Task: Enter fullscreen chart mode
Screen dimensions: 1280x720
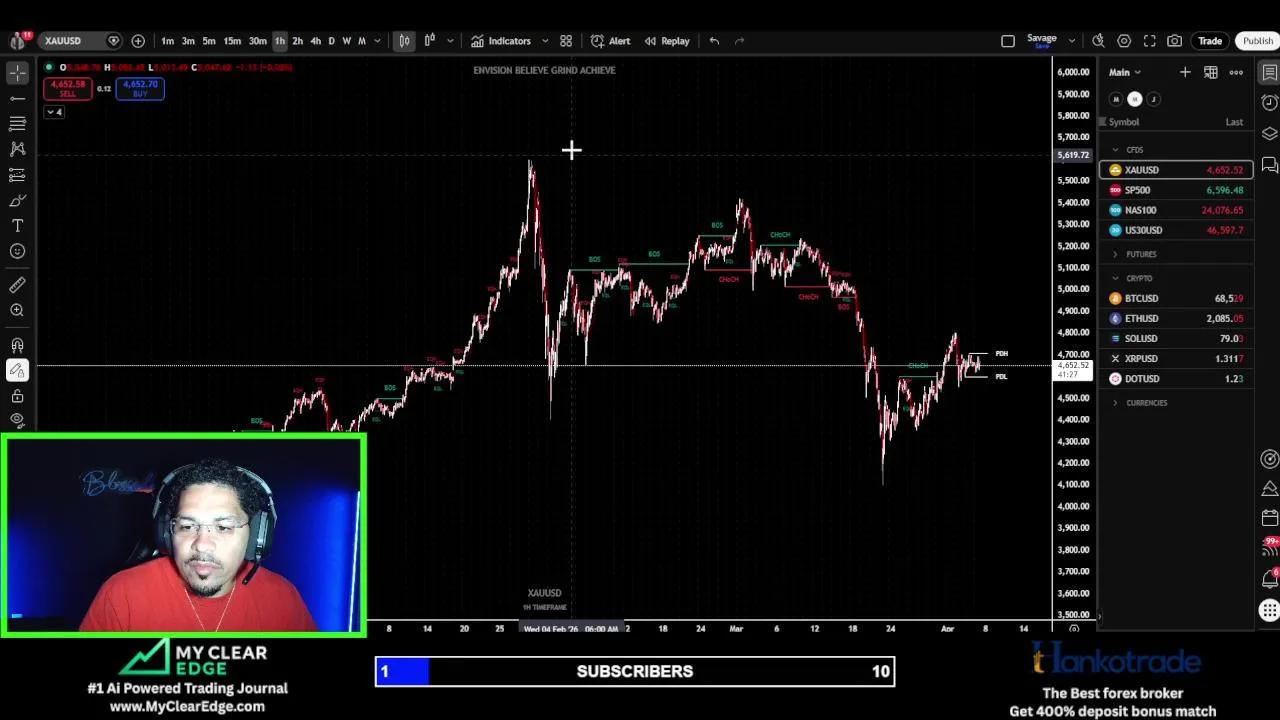Action: 1149,41
